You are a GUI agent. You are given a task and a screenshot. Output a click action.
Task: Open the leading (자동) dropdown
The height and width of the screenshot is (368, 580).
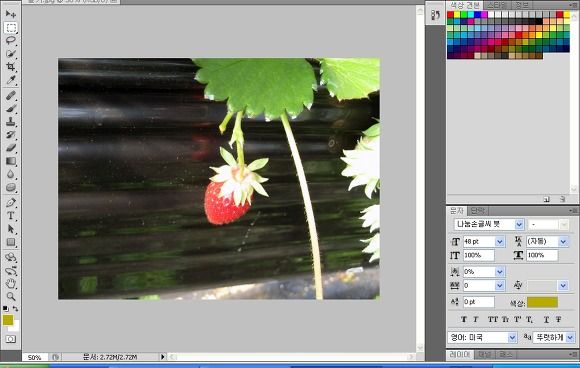click(x=563, y=242)
